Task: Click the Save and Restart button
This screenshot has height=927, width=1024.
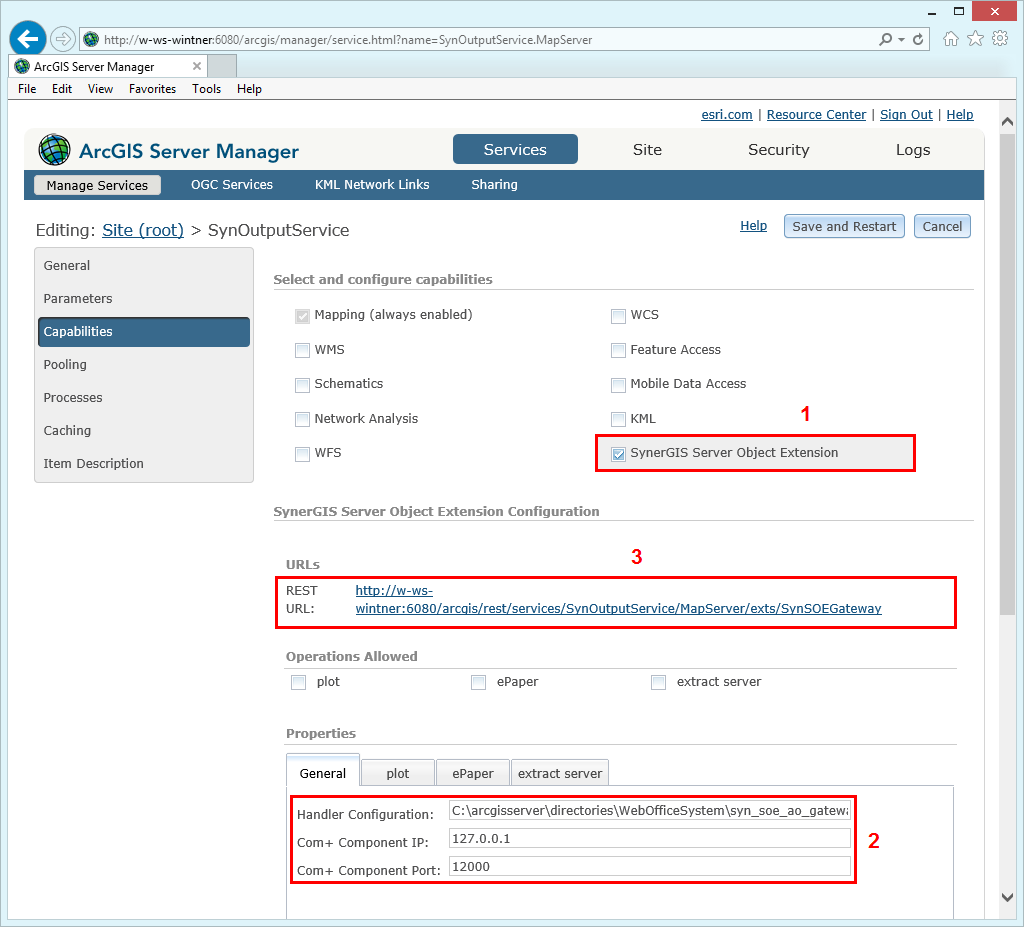Action: pos(843,225)
